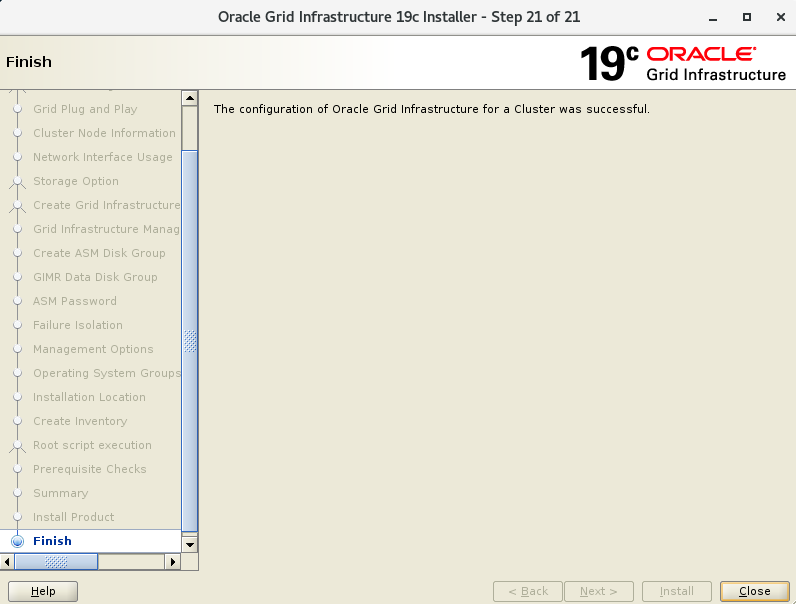Select the GIMR Data Disk Group step
Viewport: 796px width, 604px height.
[95, 277]
